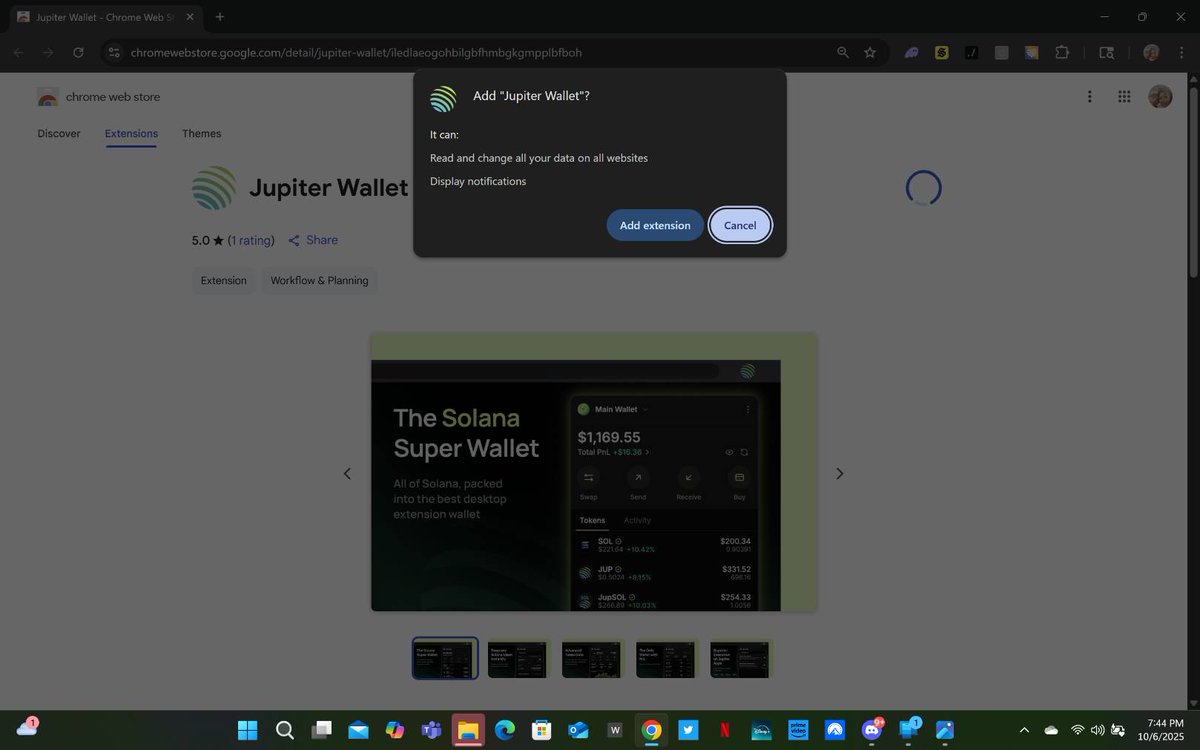1200x750 pixels.
Task: Open the dark slash extension icon
Action: click(971, 52)
